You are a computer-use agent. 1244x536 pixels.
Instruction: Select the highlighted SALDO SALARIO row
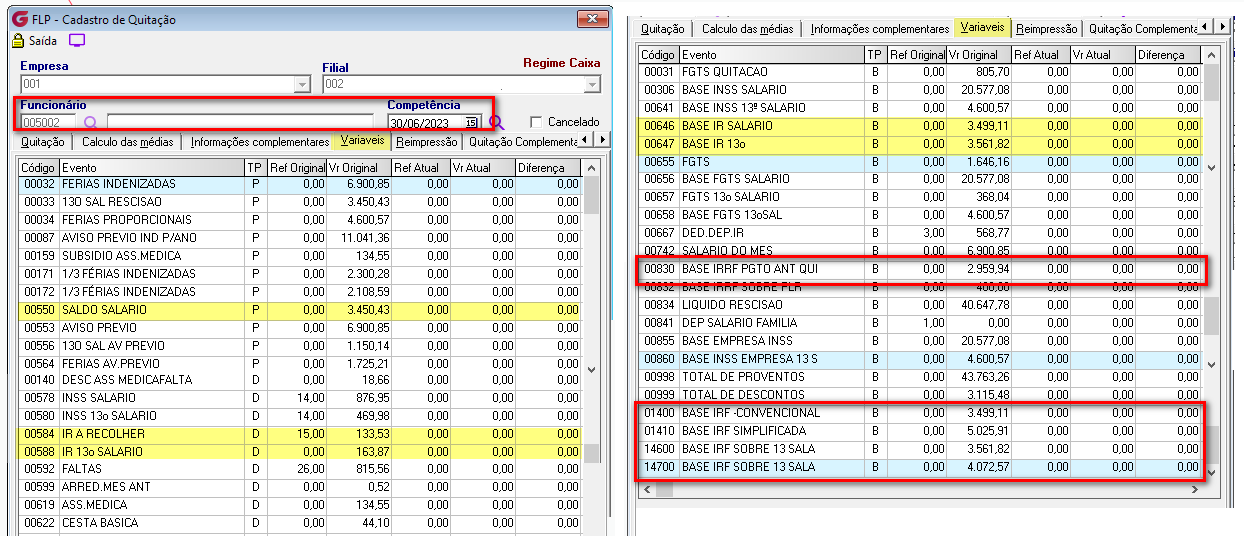pos(301,310)
